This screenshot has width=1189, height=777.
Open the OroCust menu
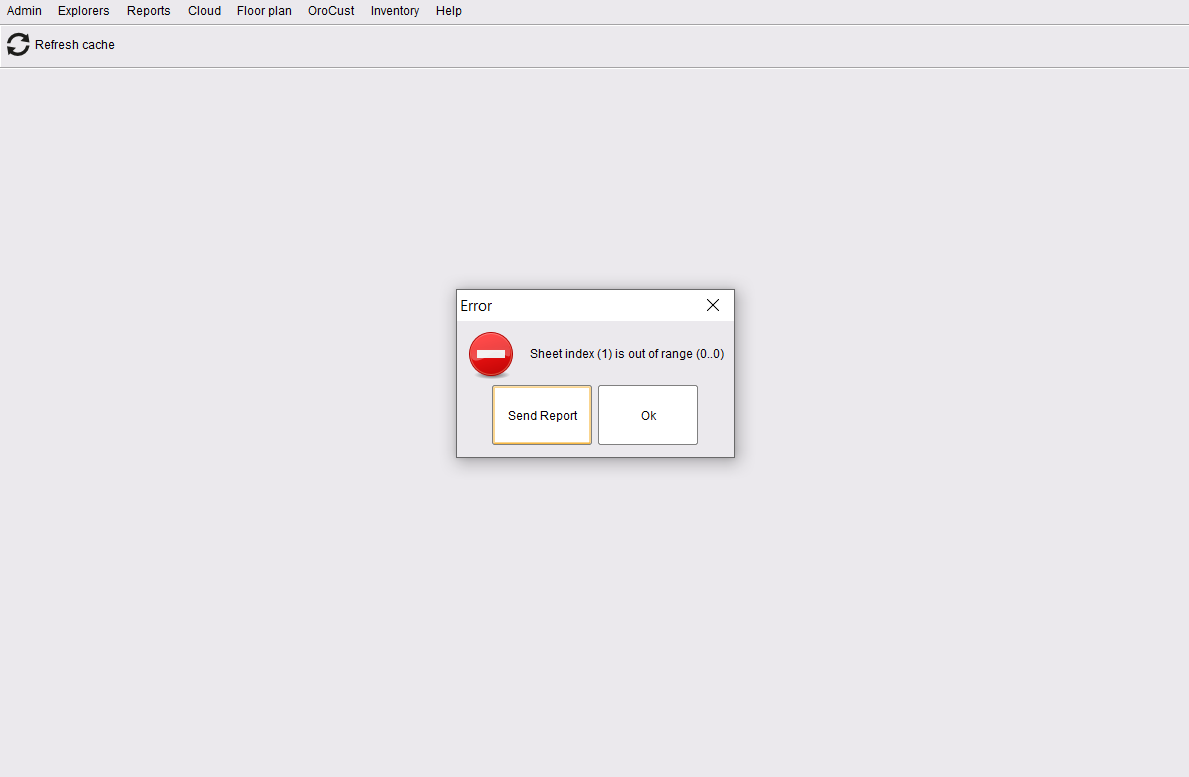click(331, 11)
